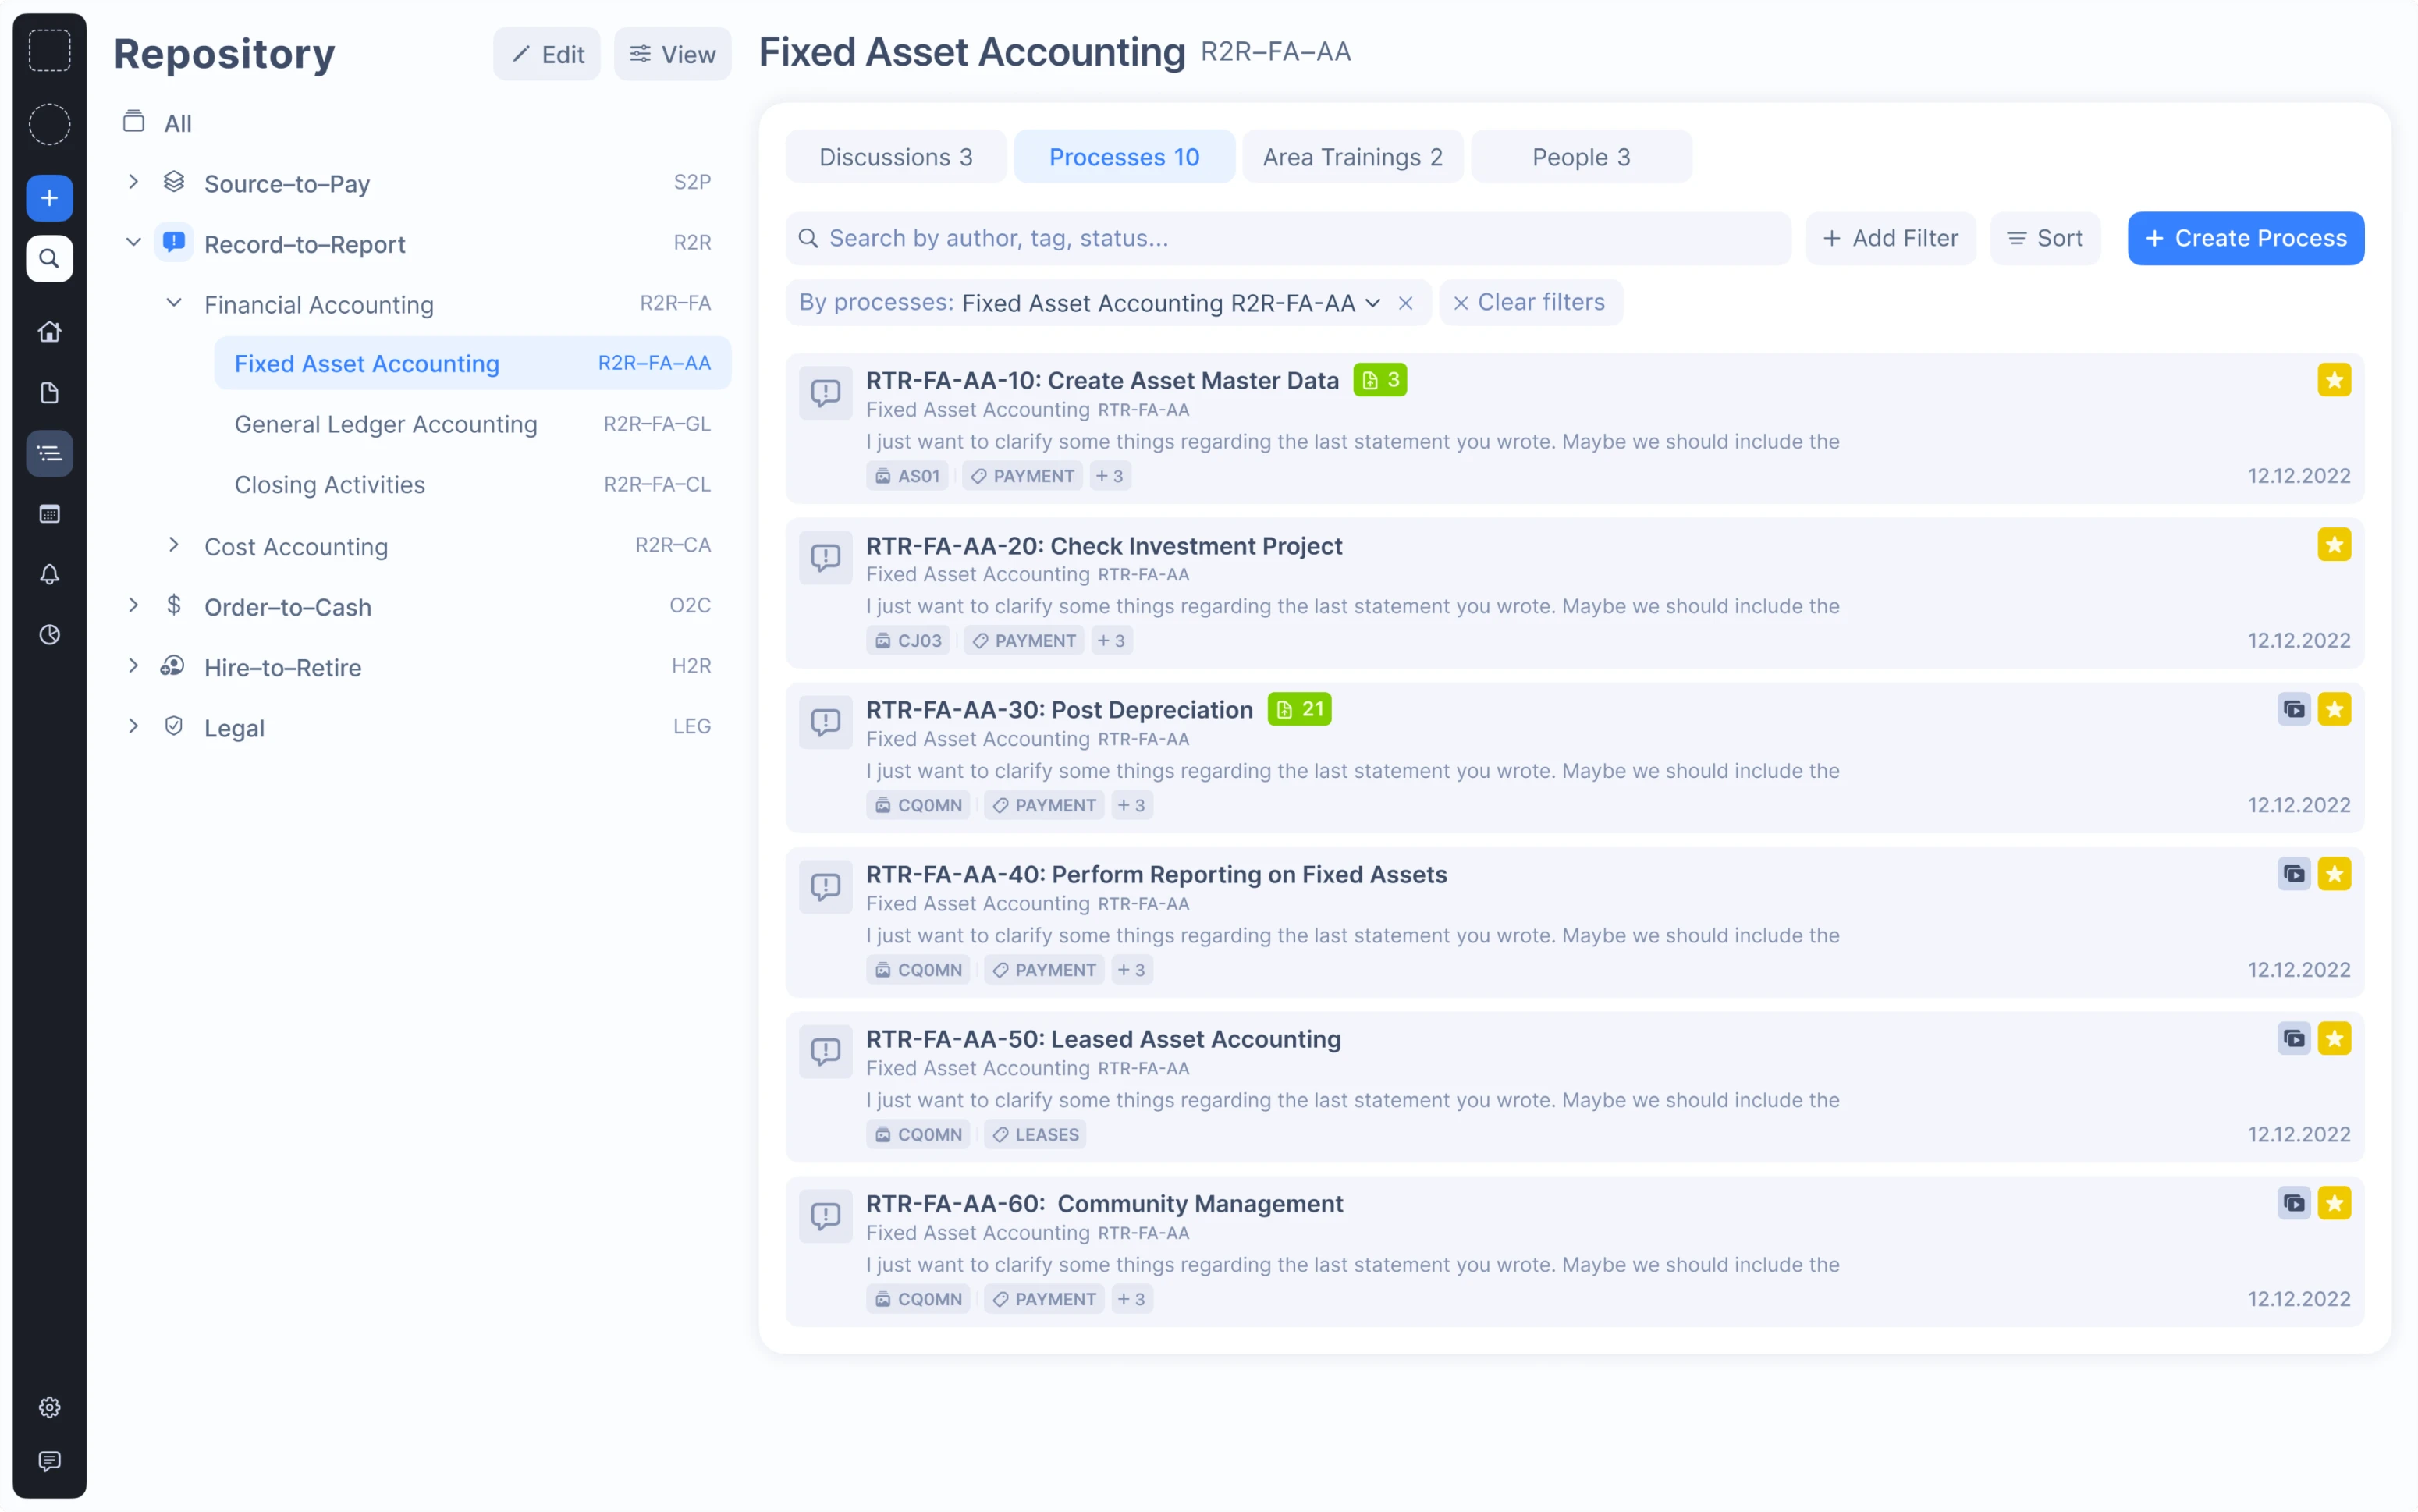The image size is (2418, 1512).
Task: Click Clear filters
Action: (1531, 302)
